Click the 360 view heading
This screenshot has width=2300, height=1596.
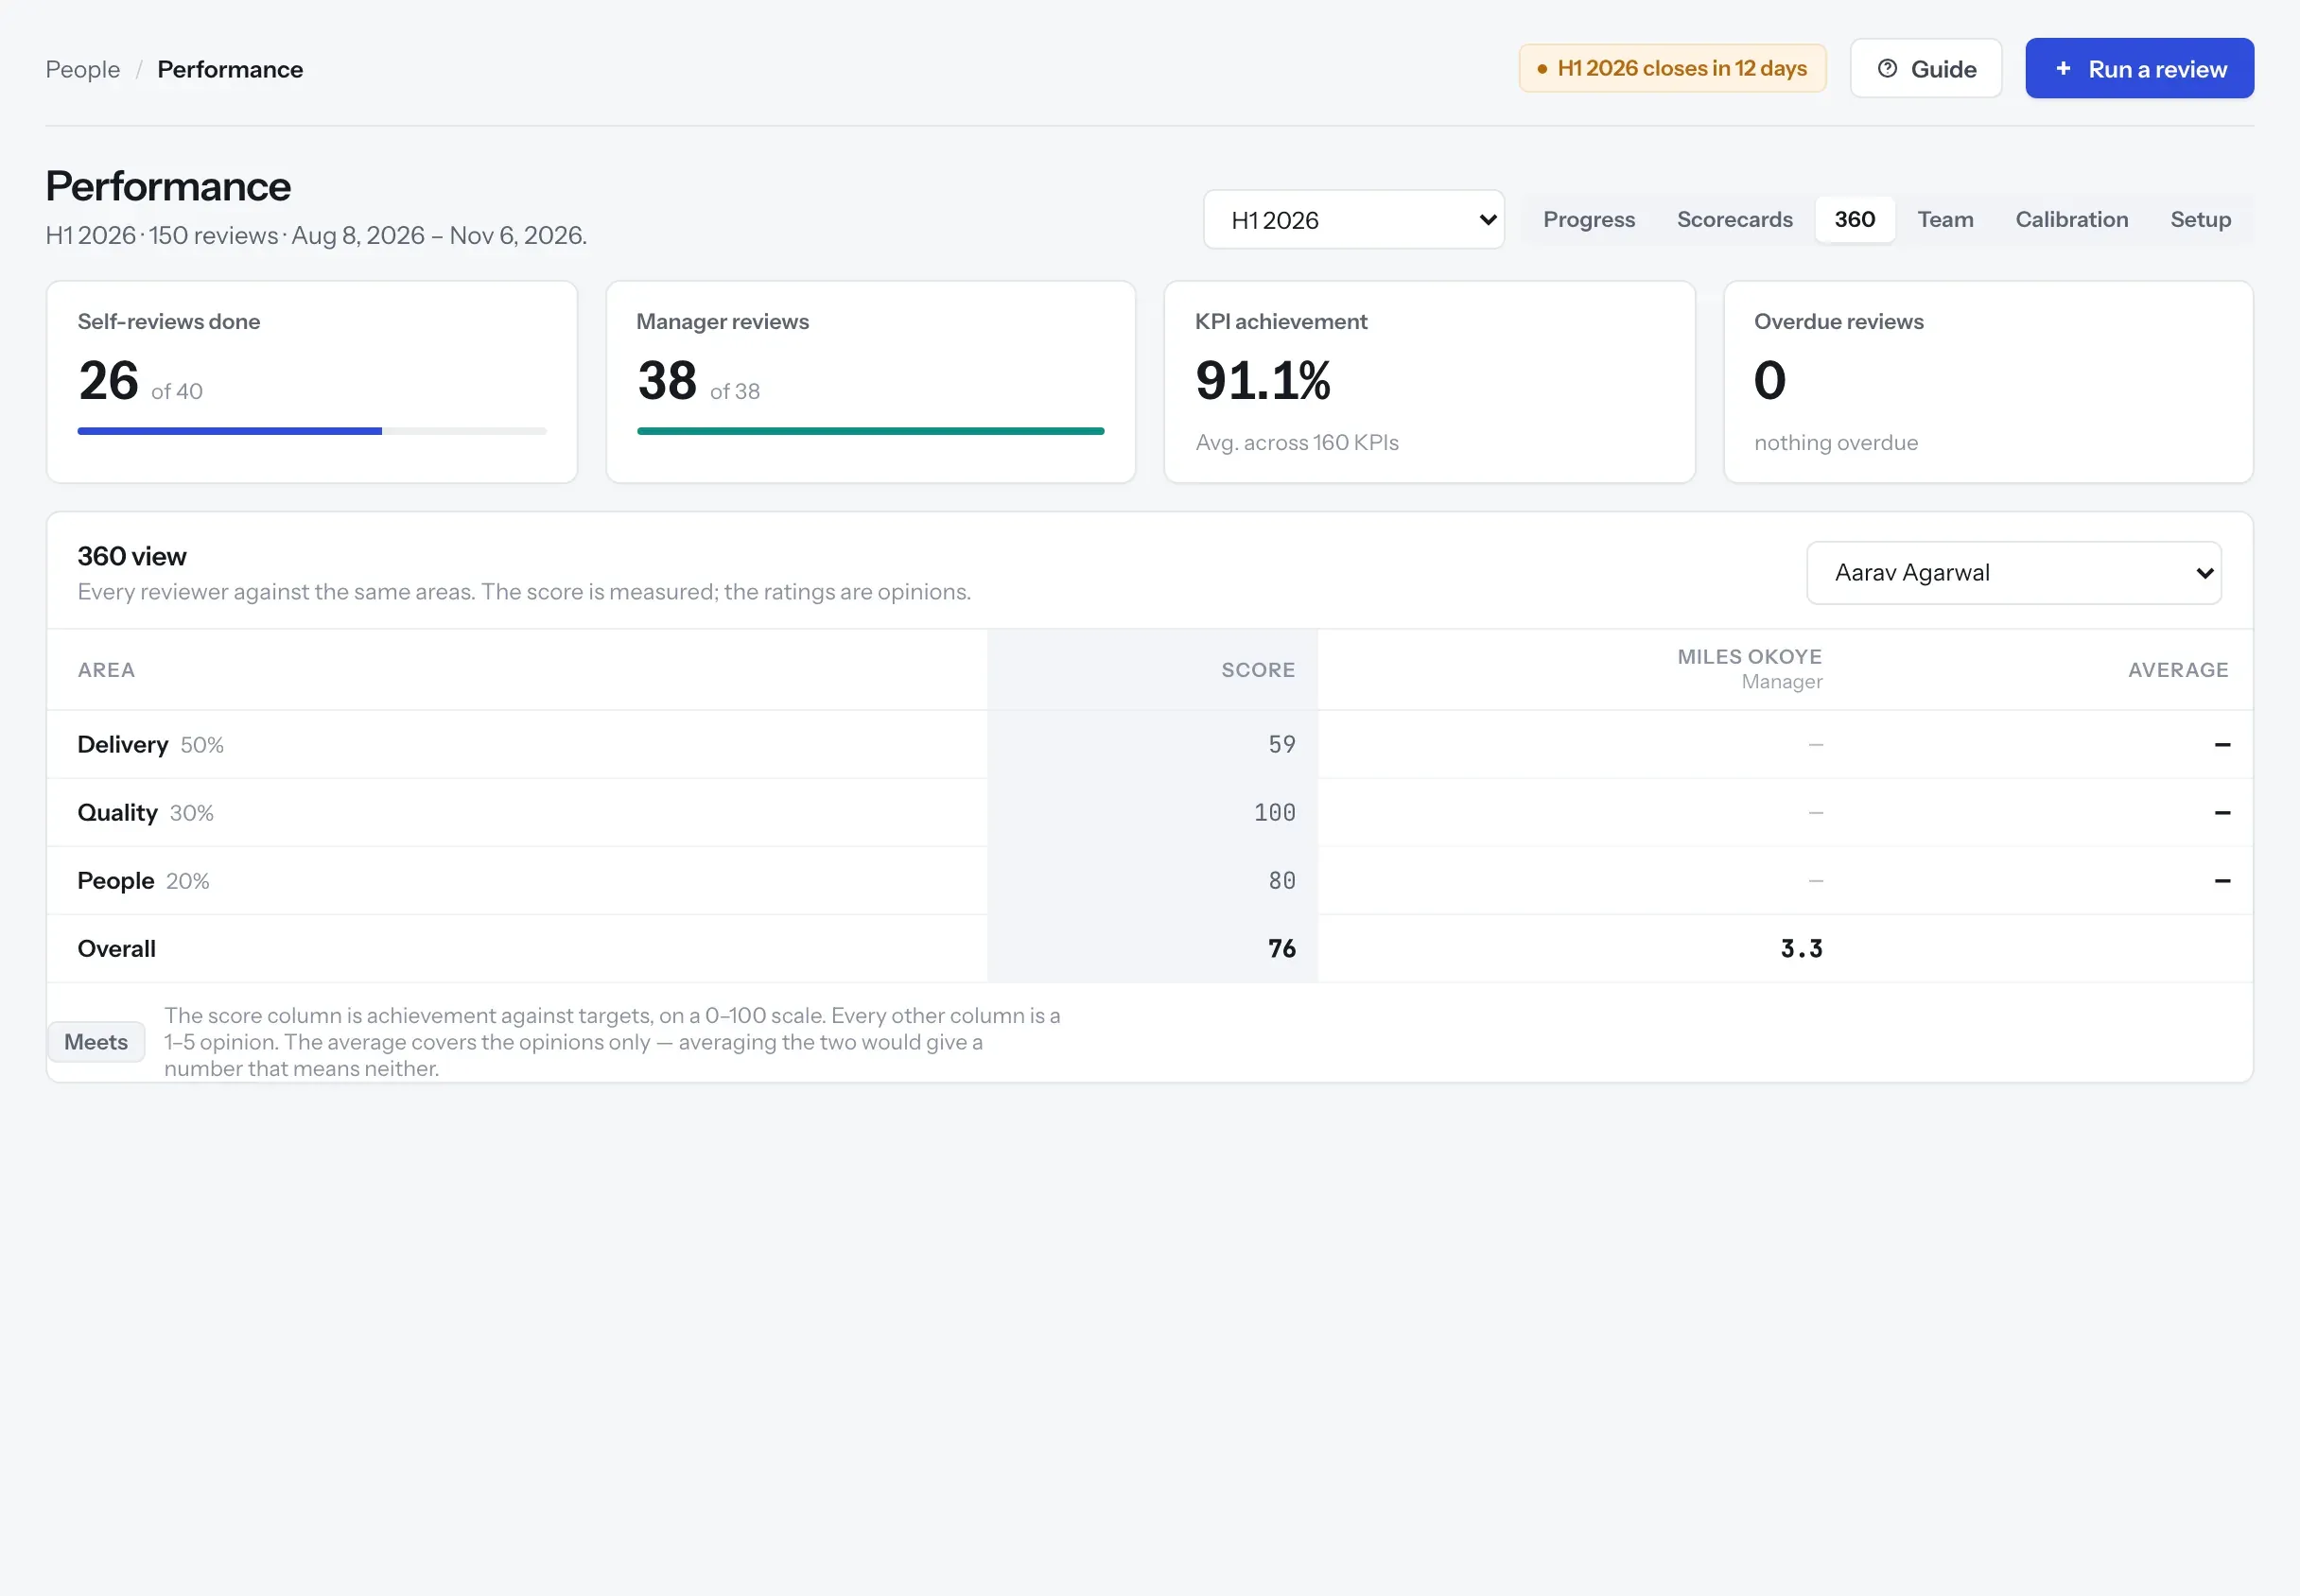point(132,557)
